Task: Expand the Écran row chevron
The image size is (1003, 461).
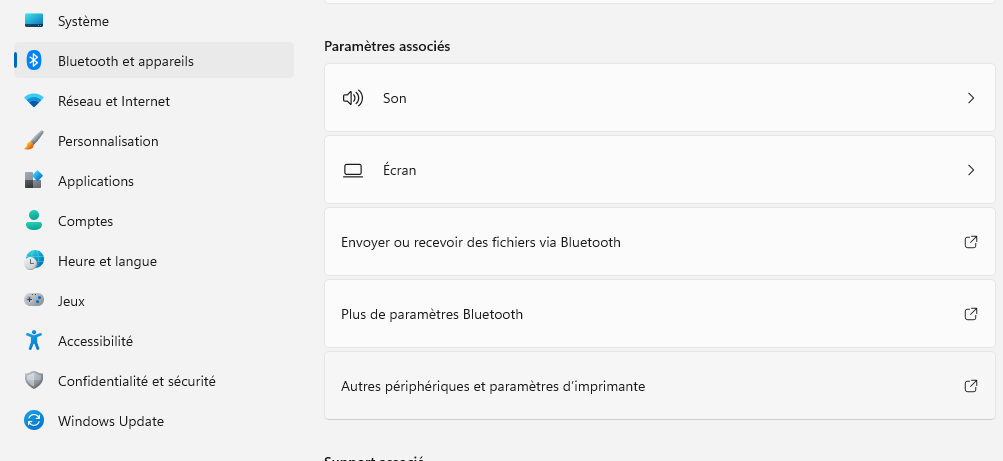Action: pyautogui.click(x=971, y=170)
